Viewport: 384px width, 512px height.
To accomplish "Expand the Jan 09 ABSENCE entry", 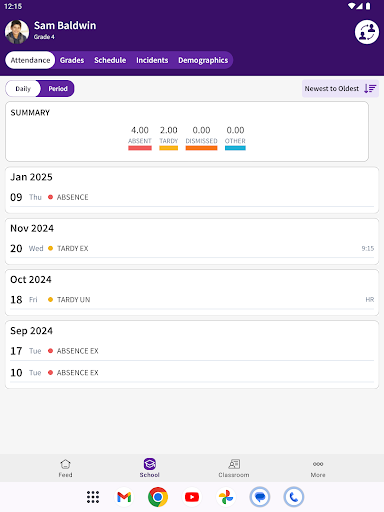I will click(192, 197).
